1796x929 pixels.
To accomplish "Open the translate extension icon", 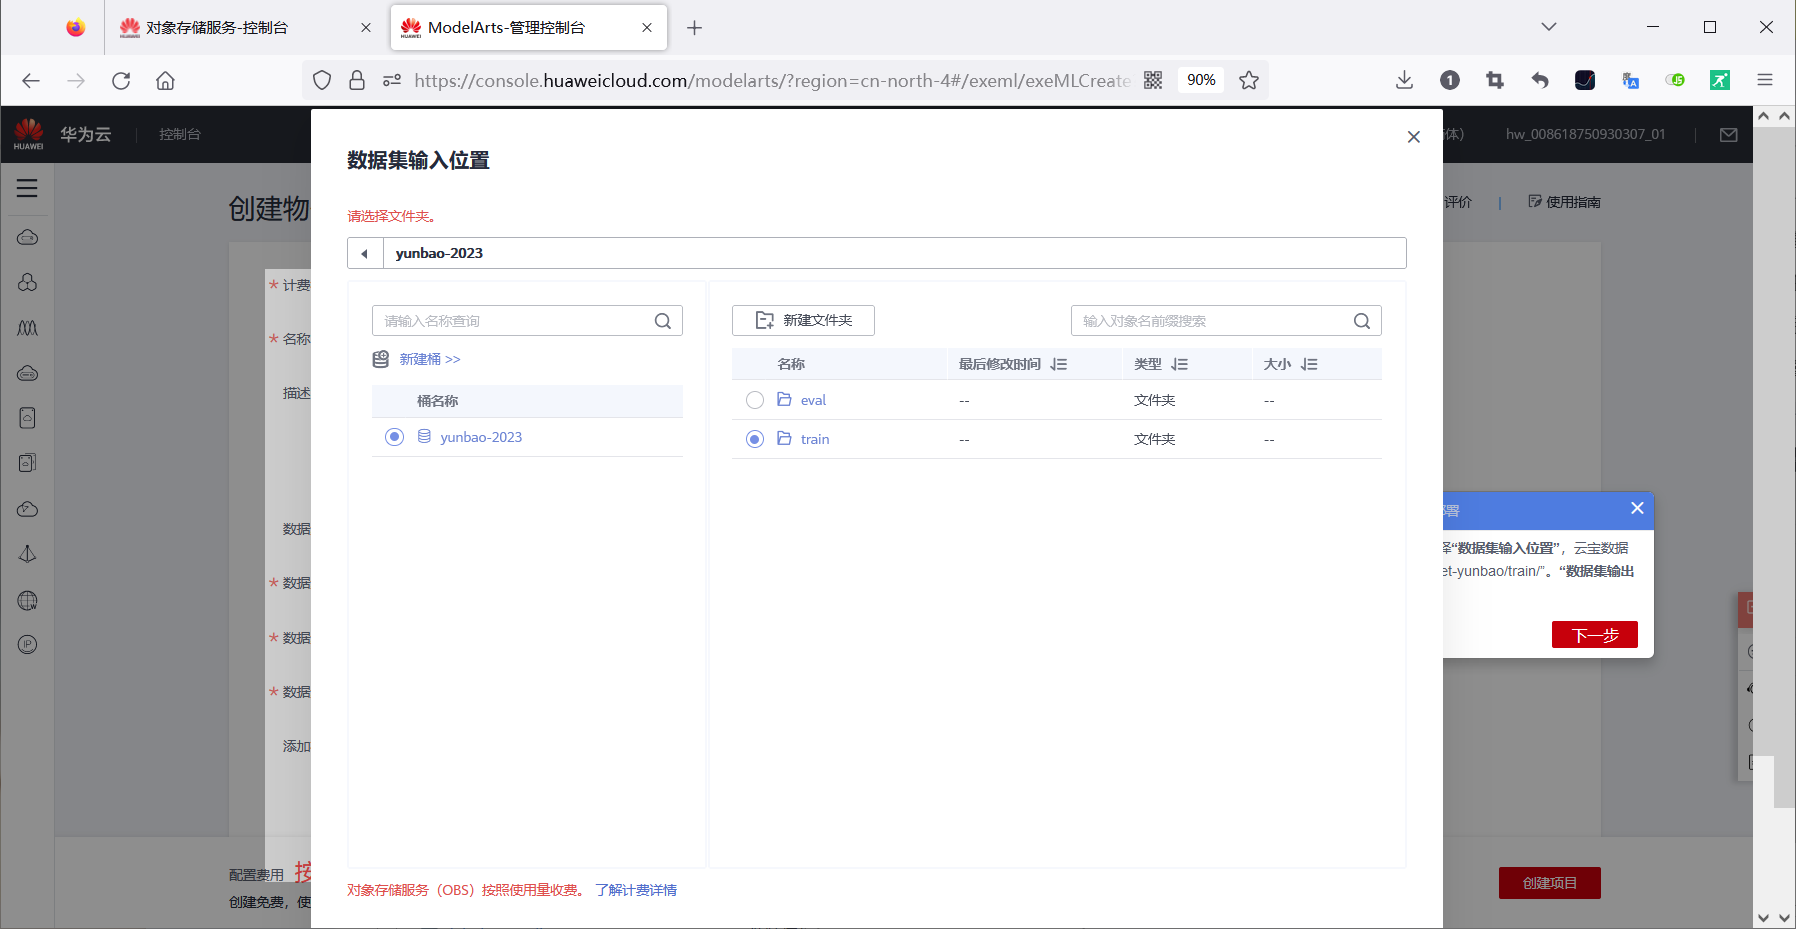I will [x=1630, y=80].
